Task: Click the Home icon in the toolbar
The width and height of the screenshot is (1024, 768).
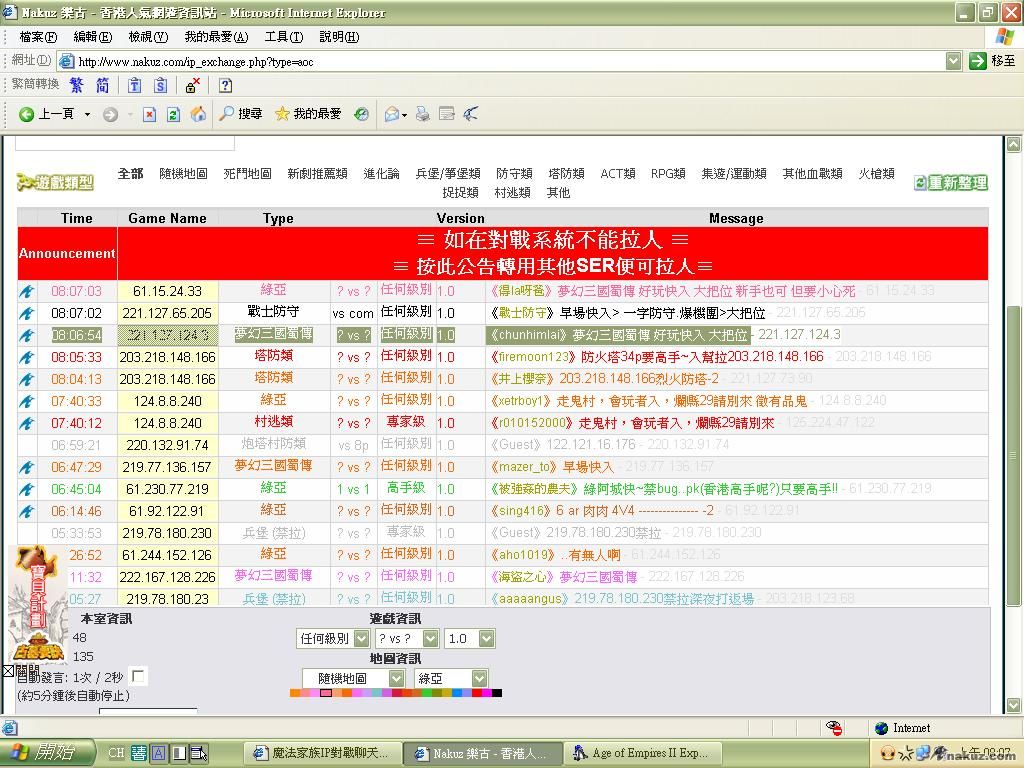Action: click(x=198, y=114)
